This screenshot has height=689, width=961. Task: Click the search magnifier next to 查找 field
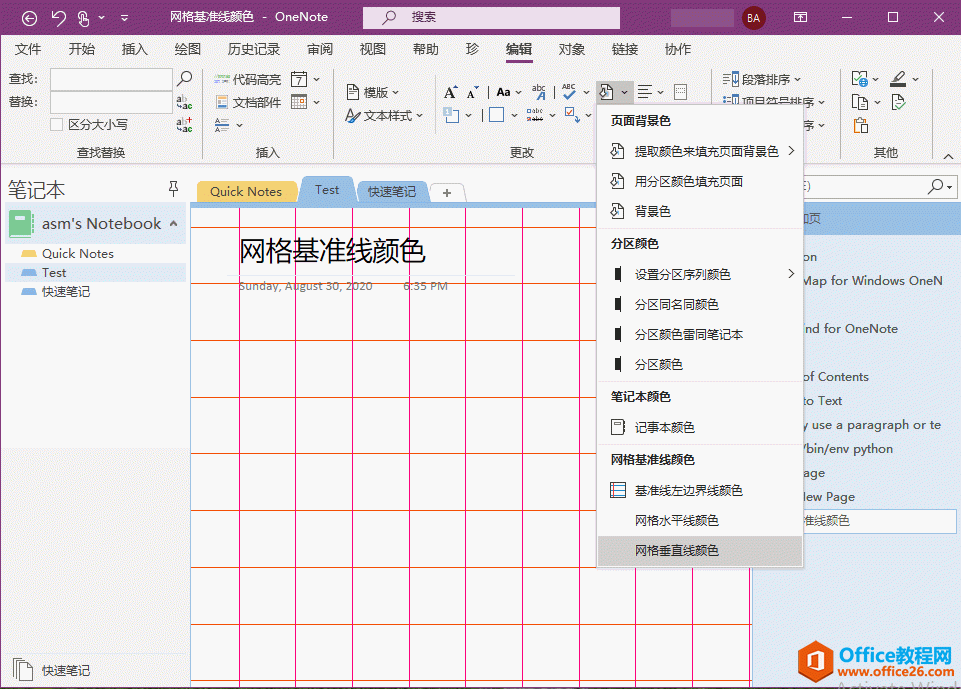(x=185, y=78)
